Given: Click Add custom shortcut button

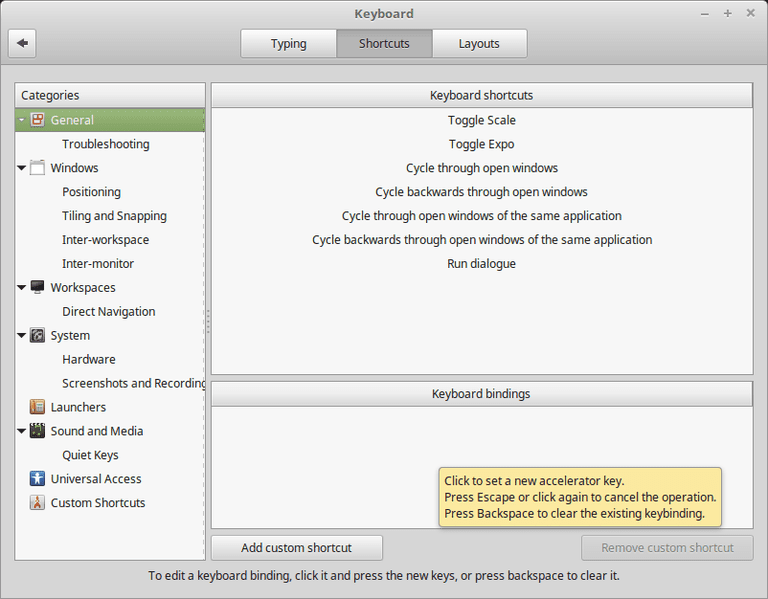Looking at the screenshot, I should [297, 548].
